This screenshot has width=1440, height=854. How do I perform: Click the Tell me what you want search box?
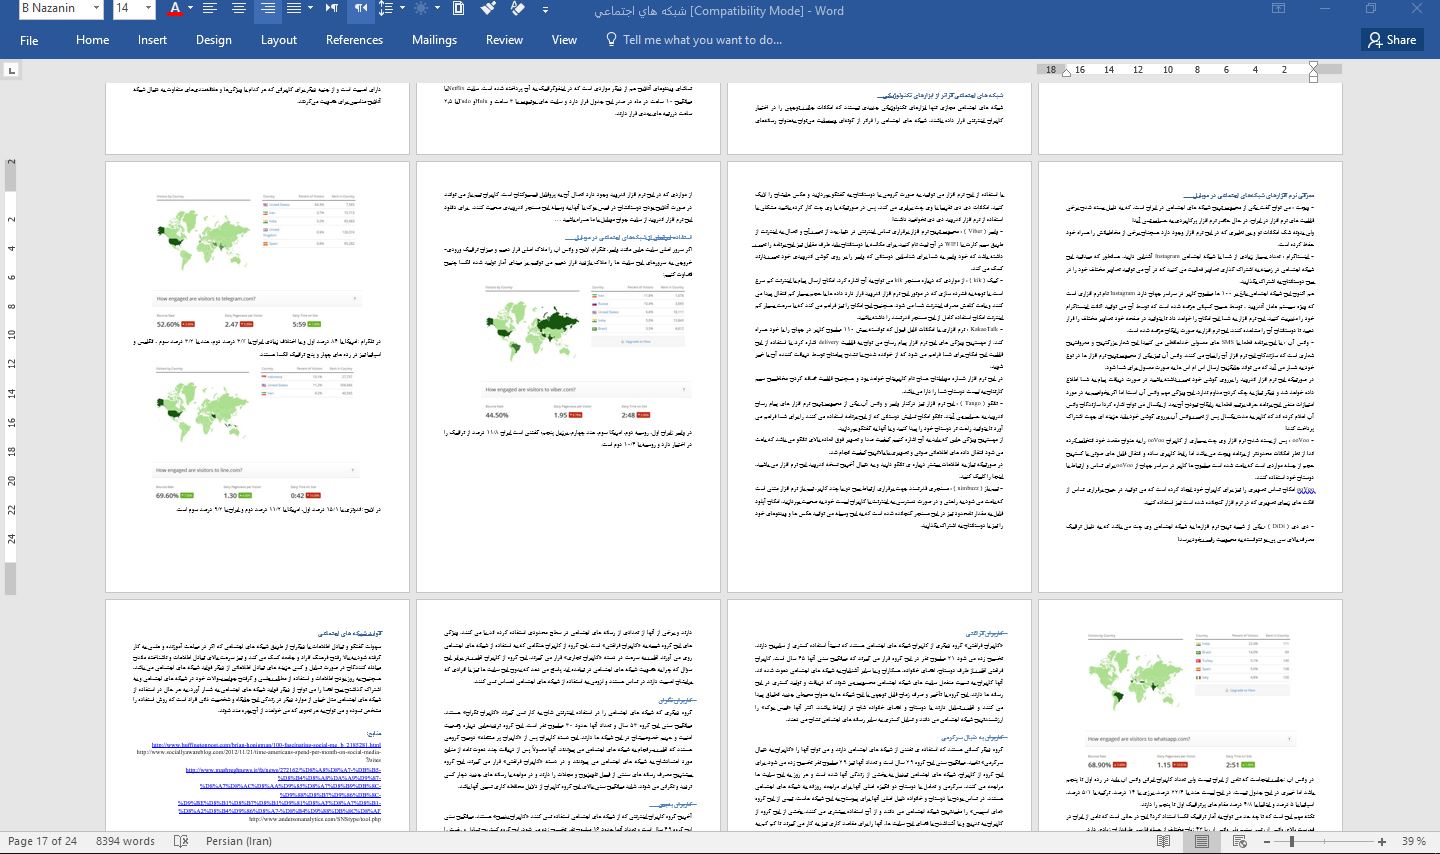coord(701,40)
